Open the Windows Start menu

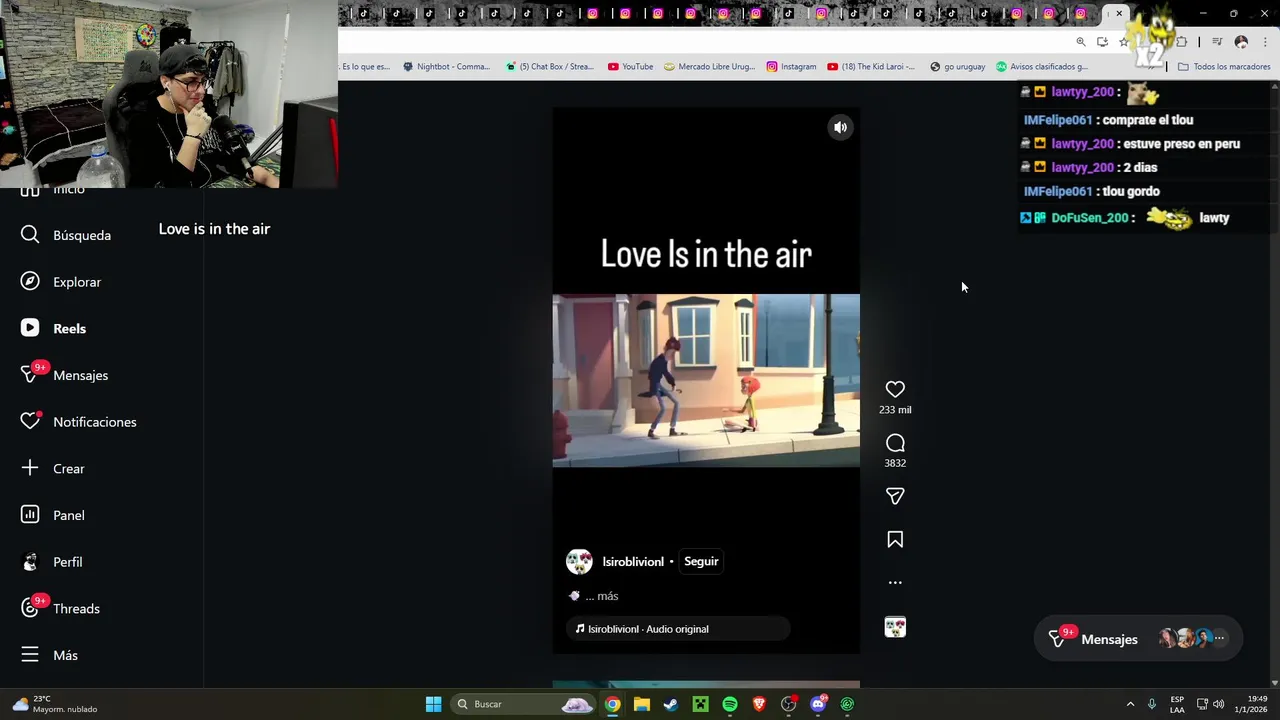[x=433, y=704]
